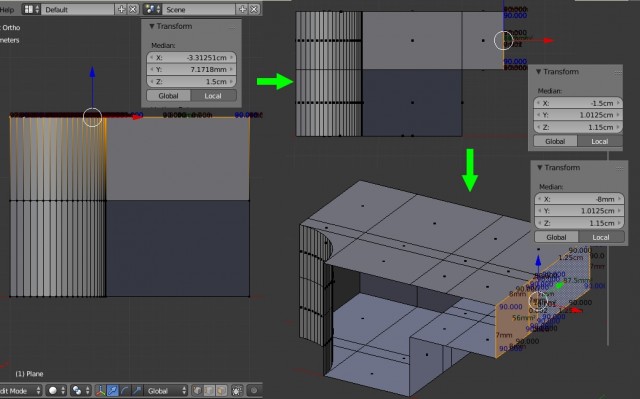The width and height of the screenshot is (640, 399).
Task: Toggle limit selection to visible
Action: click(x=237, y=390)
